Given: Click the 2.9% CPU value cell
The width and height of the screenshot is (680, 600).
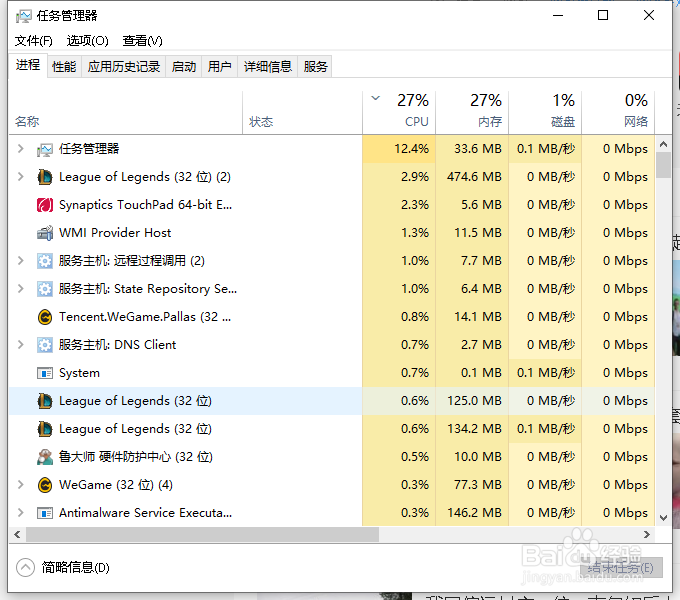Looking at the screenshot, I should tap(399, 177).
